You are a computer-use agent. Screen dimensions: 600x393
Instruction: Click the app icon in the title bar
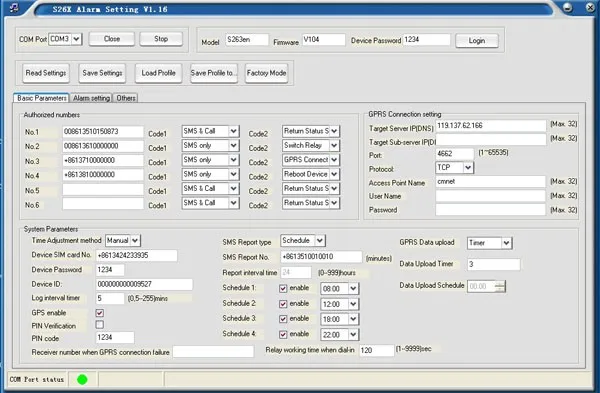pos(14,8)
